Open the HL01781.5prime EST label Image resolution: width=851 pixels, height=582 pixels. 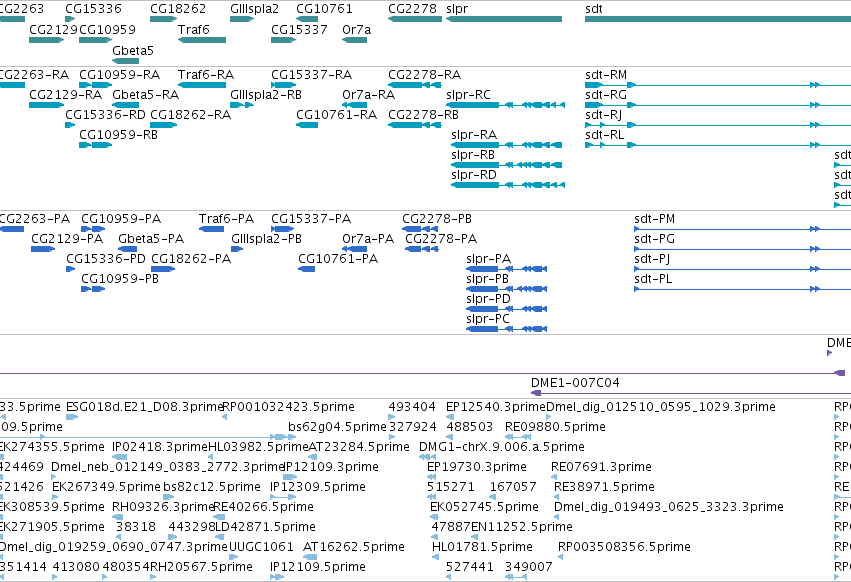[x=482, y=547]
